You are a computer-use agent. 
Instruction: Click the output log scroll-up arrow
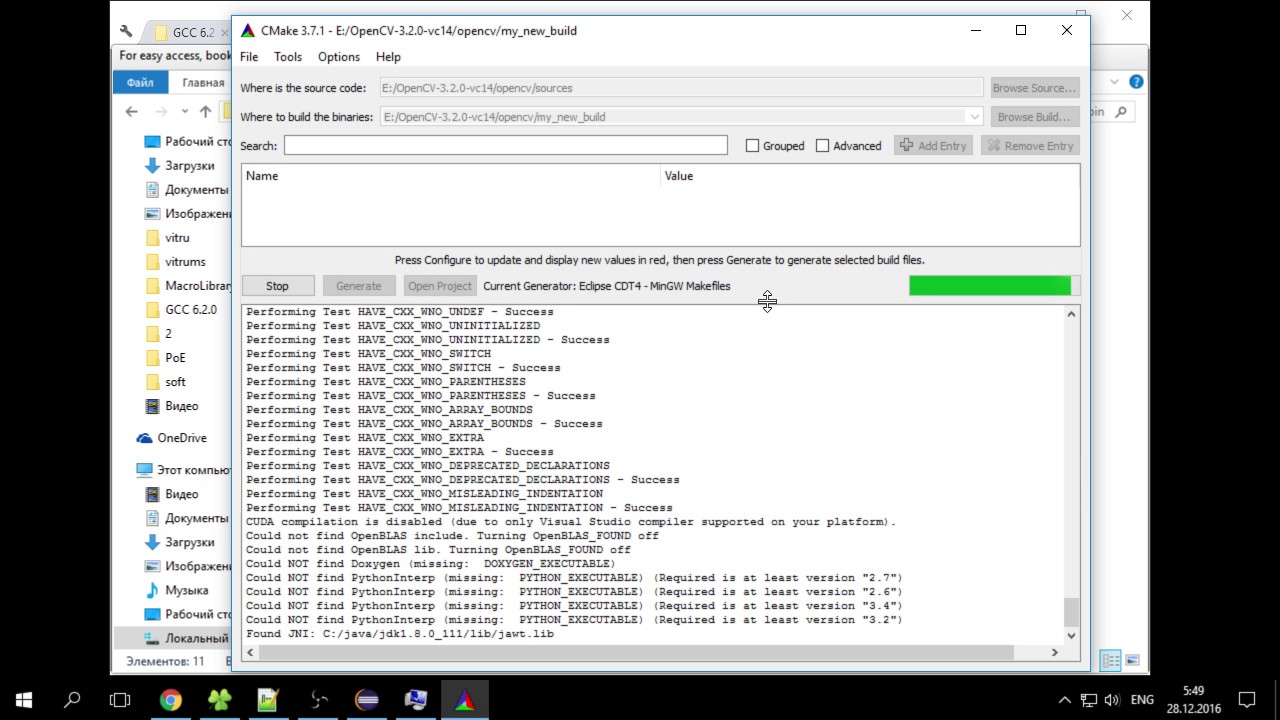1071,314
